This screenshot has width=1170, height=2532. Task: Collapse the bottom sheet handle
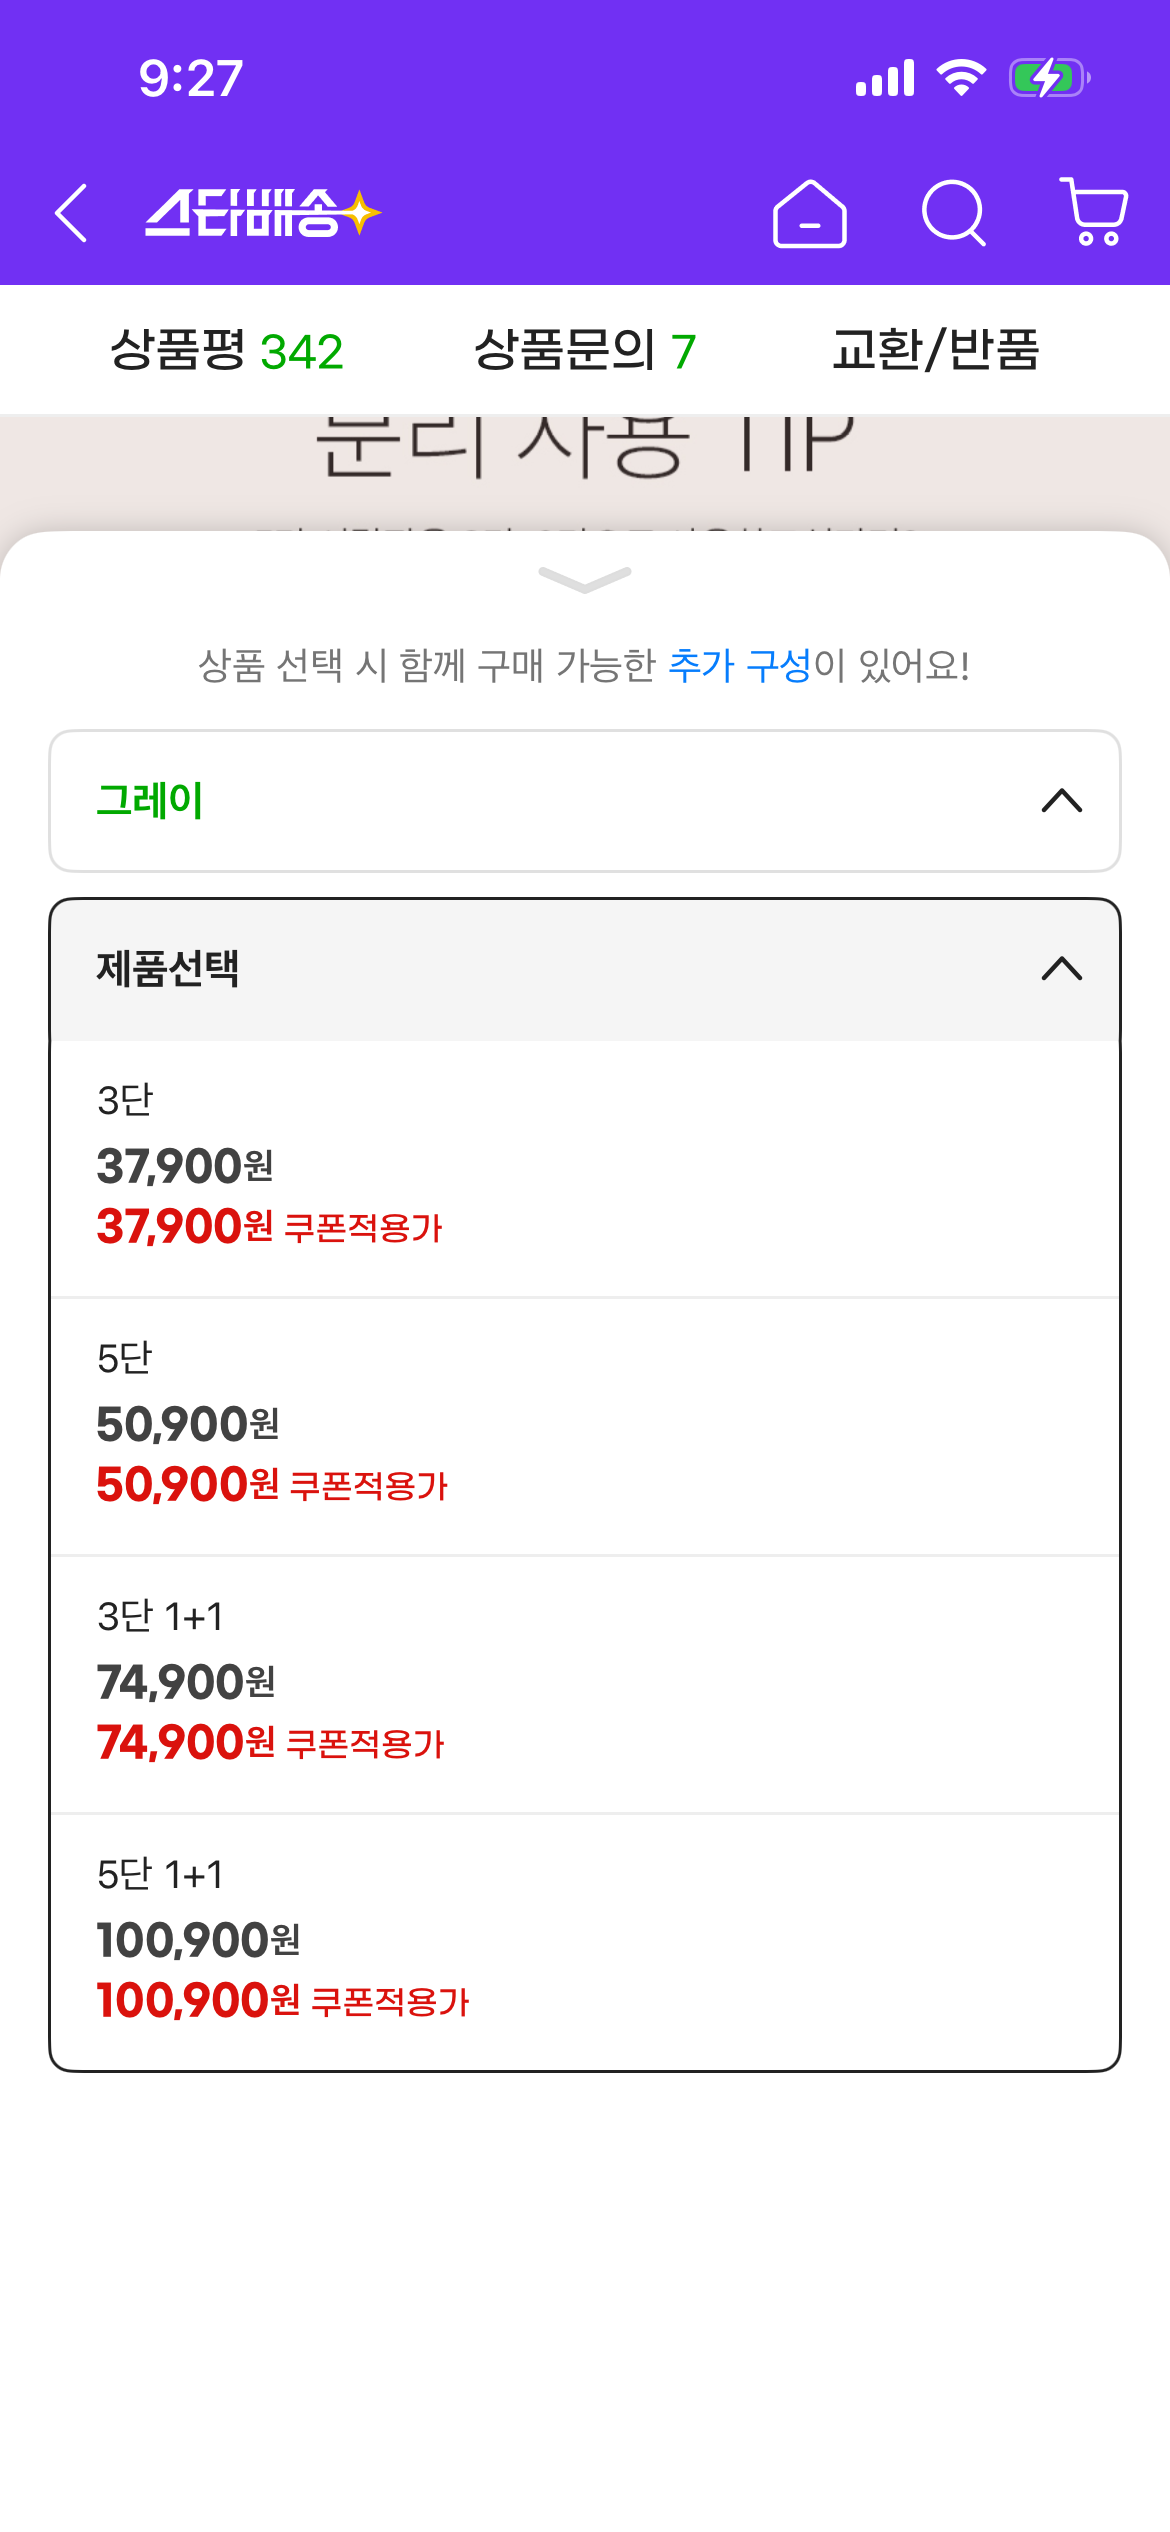[x=585, y=579]
